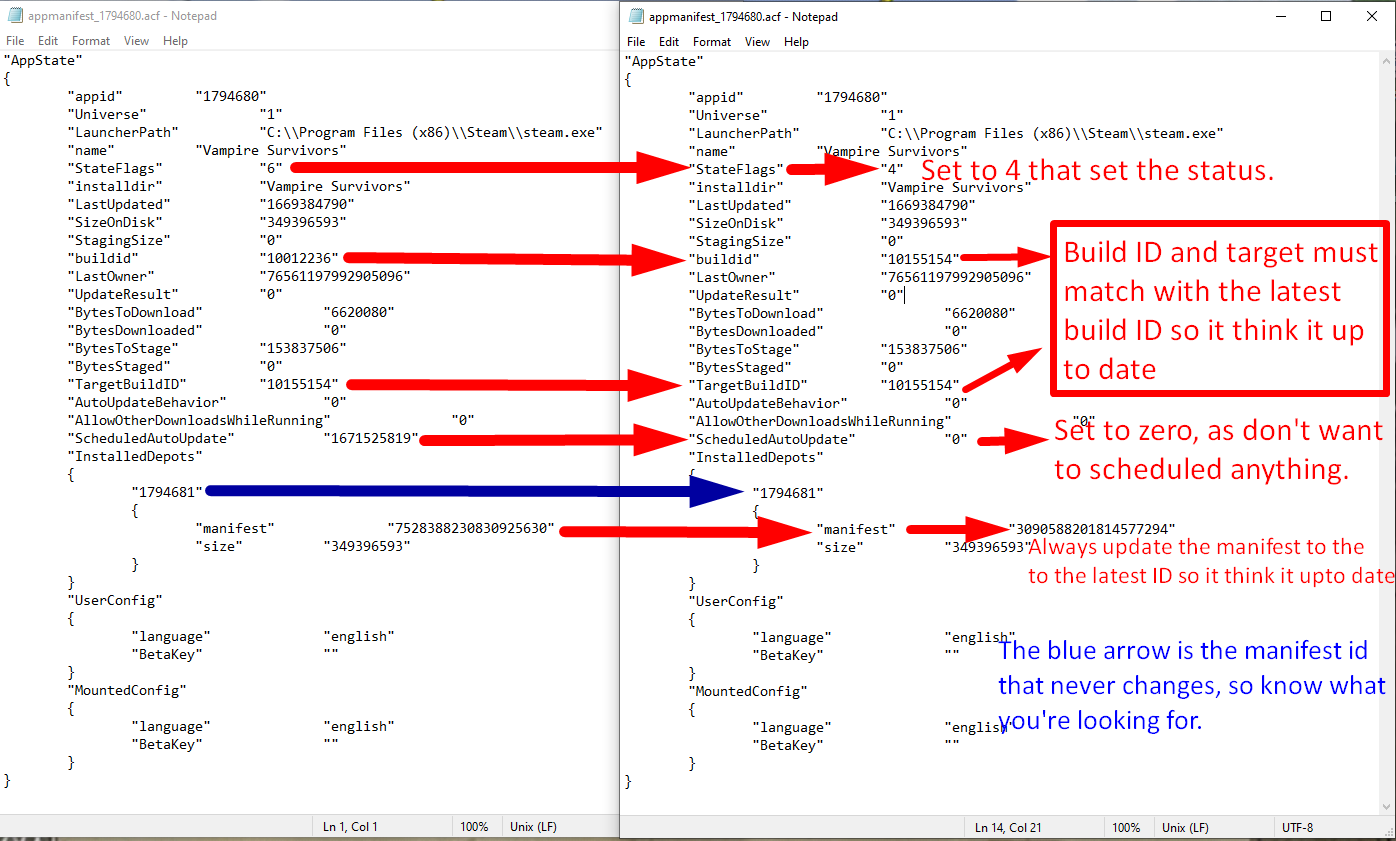Open File menu in the background Notepad window
The image size is (1396, 841).
[15, 41]
